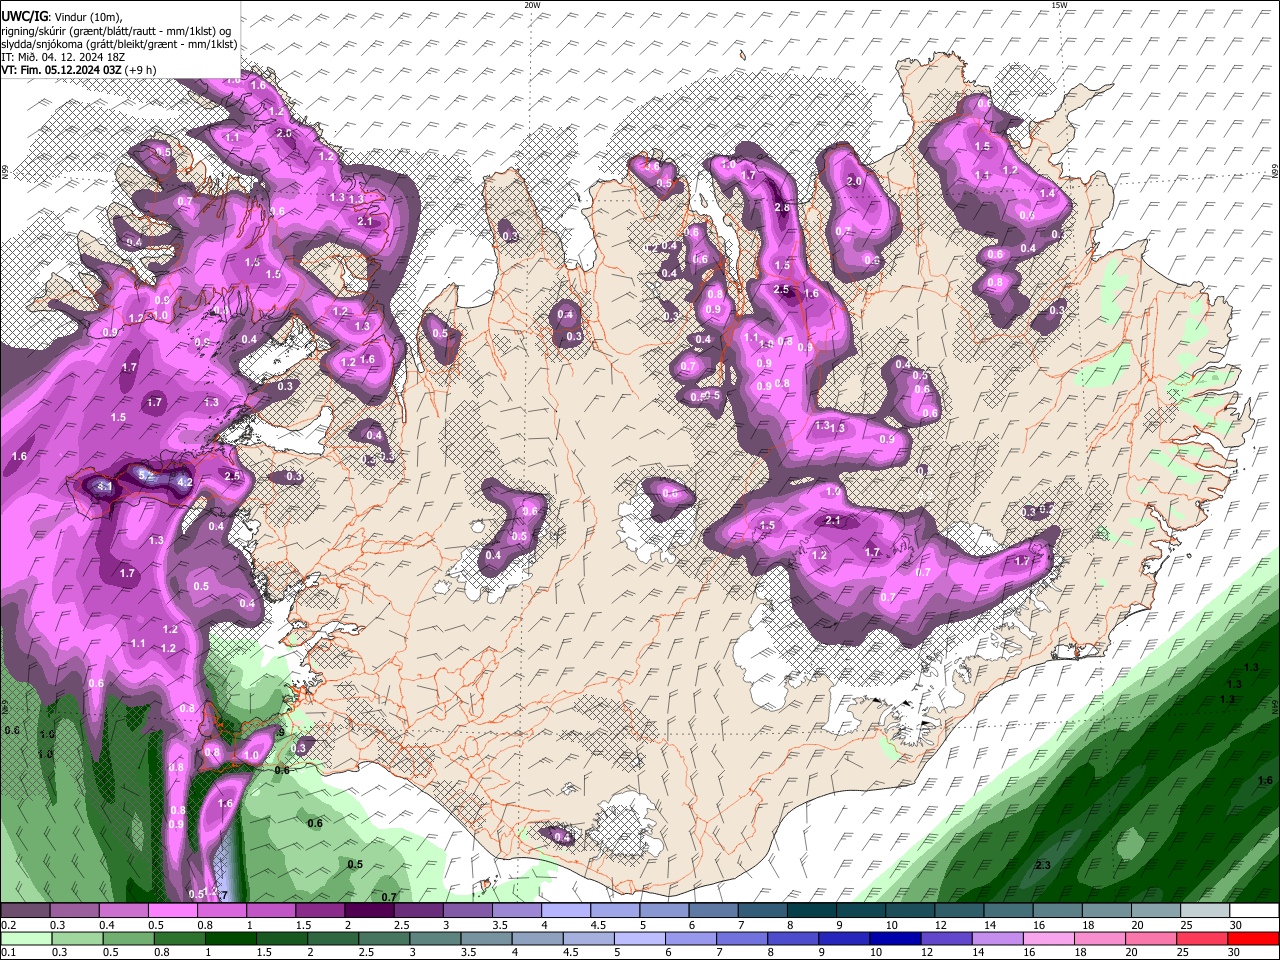This screenshot has height=960, width=1280.
Task: Click the UWC/IG Vindur (10m) title text
Action: click(x=60, y=16)
